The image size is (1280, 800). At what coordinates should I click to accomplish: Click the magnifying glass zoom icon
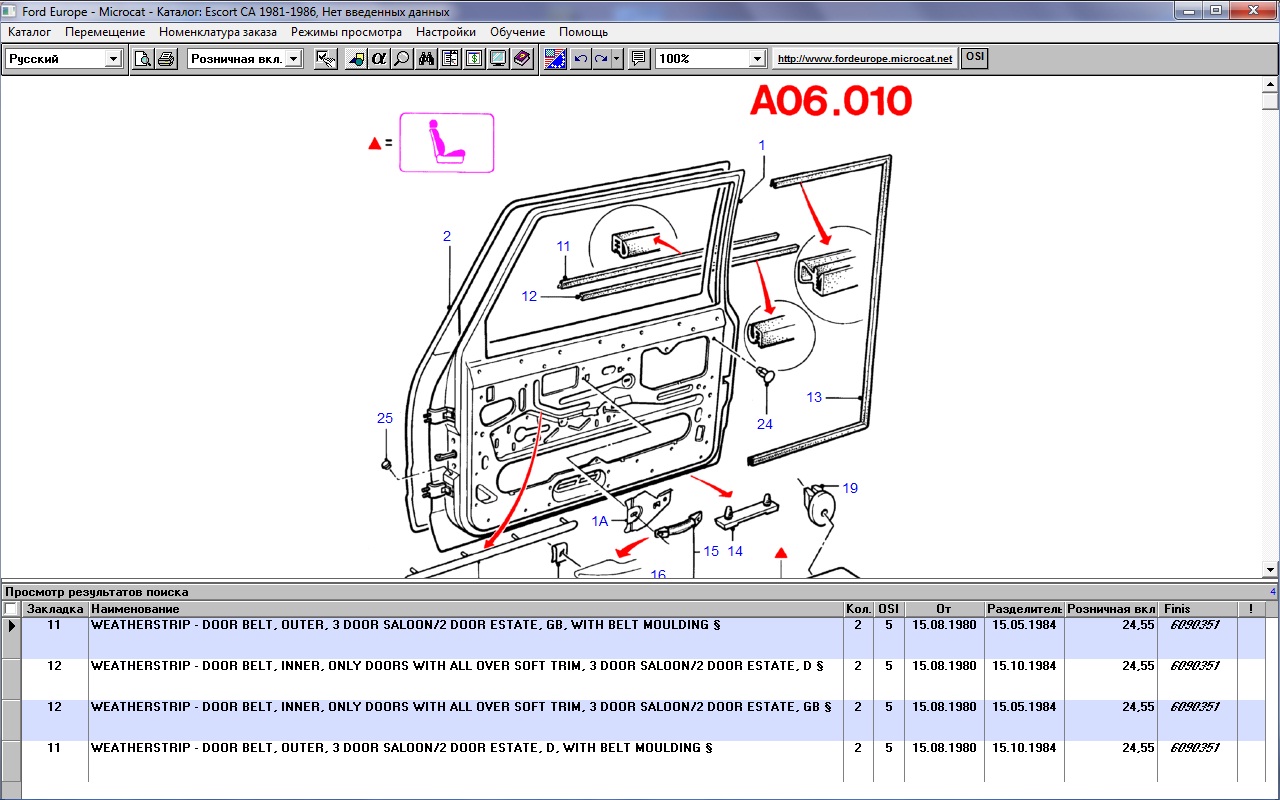click(x=401, y=59)
